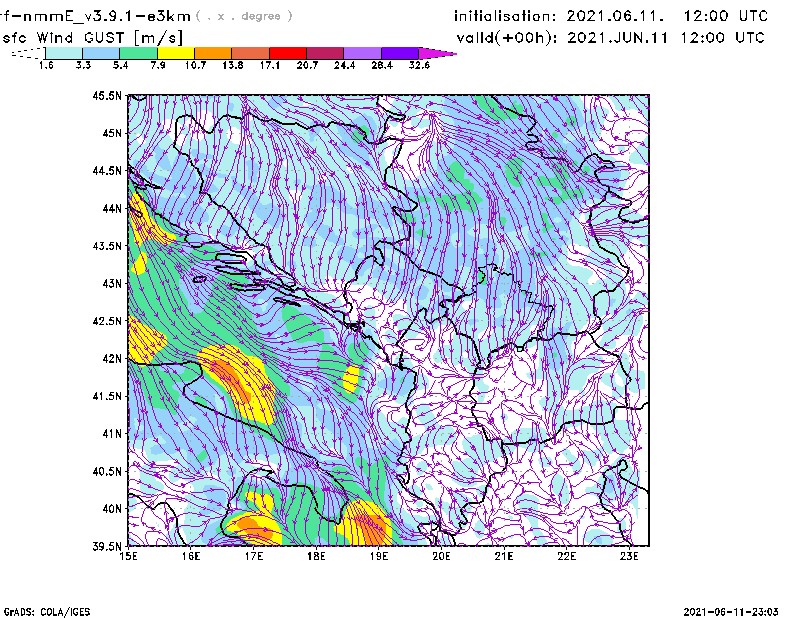Click the '43N' latitude label
The height and width of the screenshot is (618, 800).
(112, 283)
